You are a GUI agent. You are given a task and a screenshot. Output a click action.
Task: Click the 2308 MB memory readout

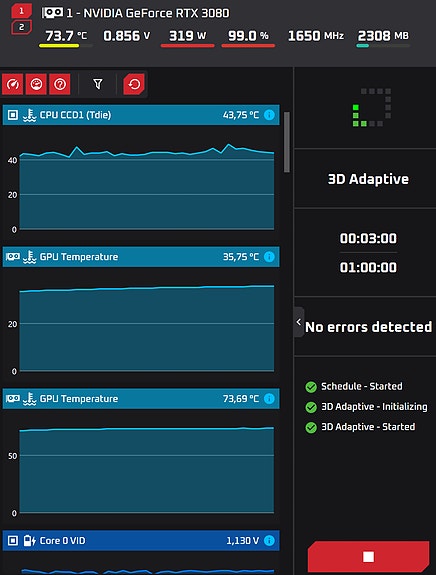(x=383, y=36)
